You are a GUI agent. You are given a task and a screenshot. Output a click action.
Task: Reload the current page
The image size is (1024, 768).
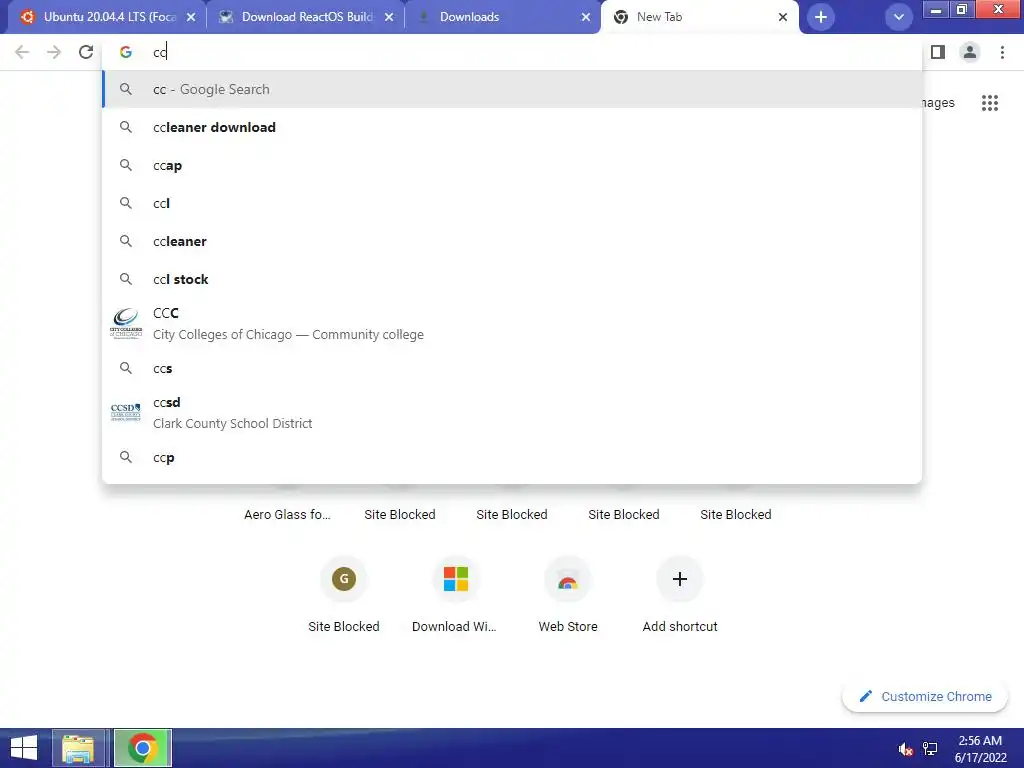86,52
